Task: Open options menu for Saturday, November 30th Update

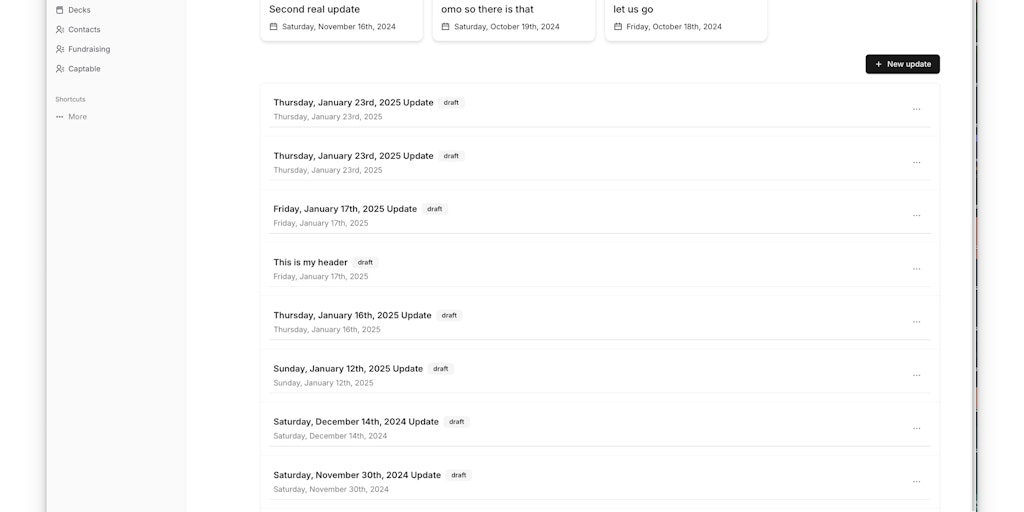Action: coord(916,482)
